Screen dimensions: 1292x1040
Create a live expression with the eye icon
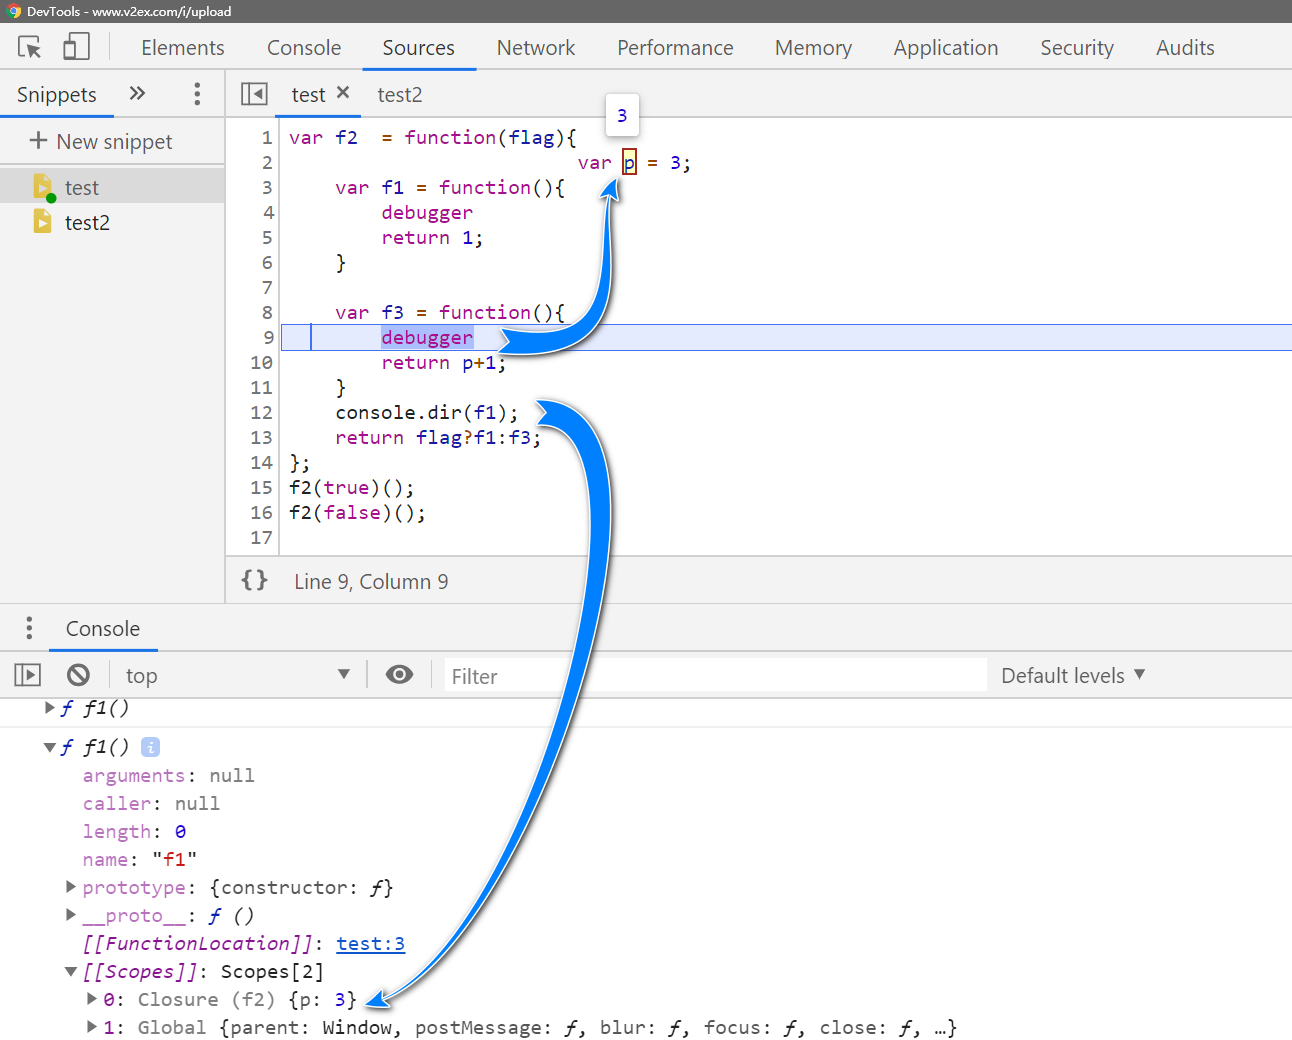(x=399, y=675)
